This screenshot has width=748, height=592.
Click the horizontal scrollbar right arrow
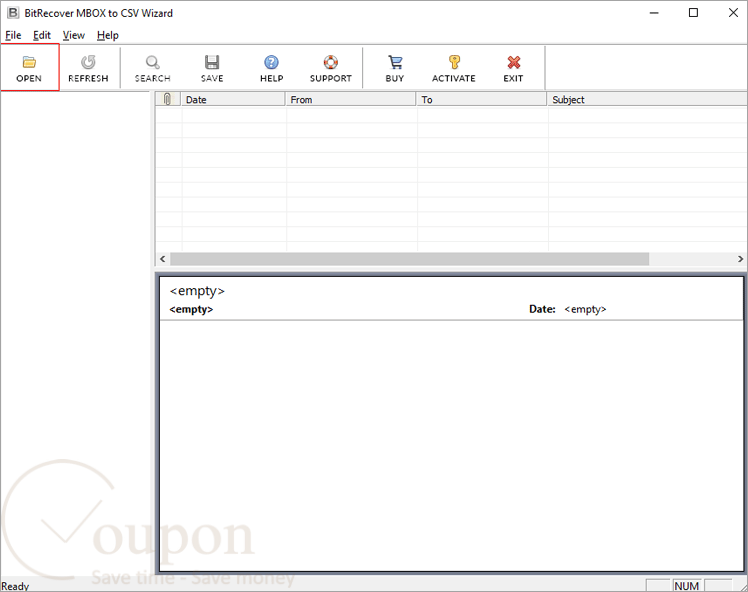(x=740, y=259)
